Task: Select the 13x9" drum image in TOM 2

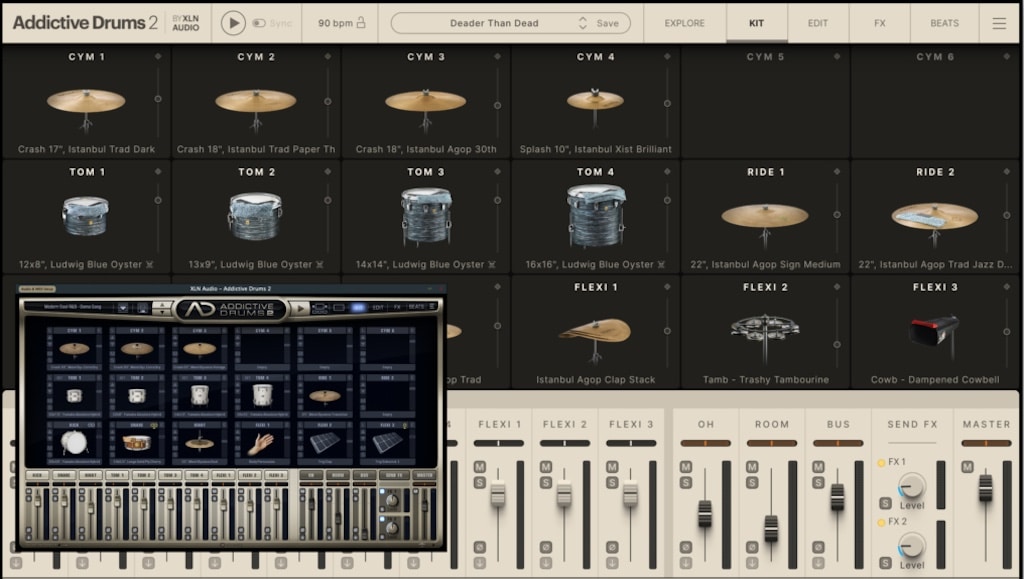Action: pos(255,216)
